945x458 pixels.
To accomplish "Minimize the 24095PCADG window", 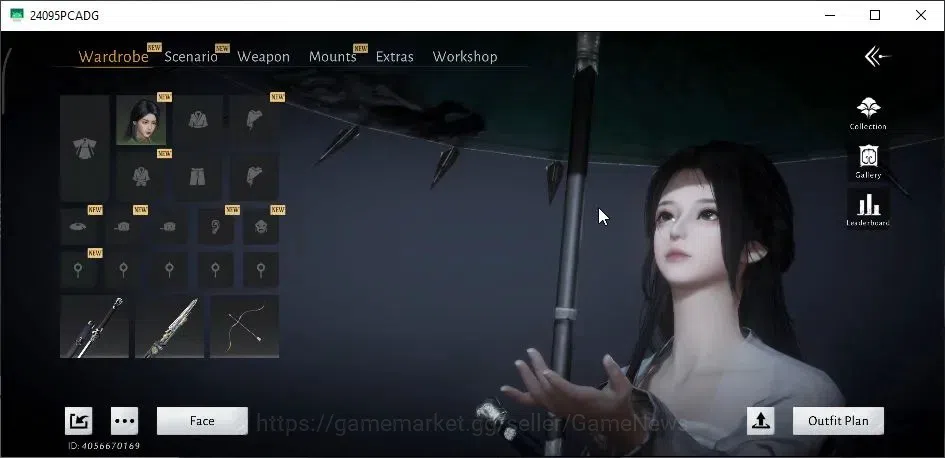I will click(829, 15).
